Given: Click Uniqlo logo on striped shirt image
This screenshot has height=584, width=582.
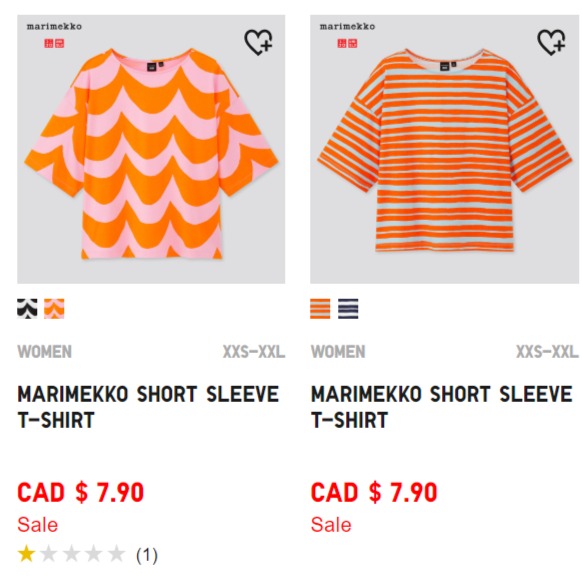Looking at the screenshot, I should click(x=347, y=44).
